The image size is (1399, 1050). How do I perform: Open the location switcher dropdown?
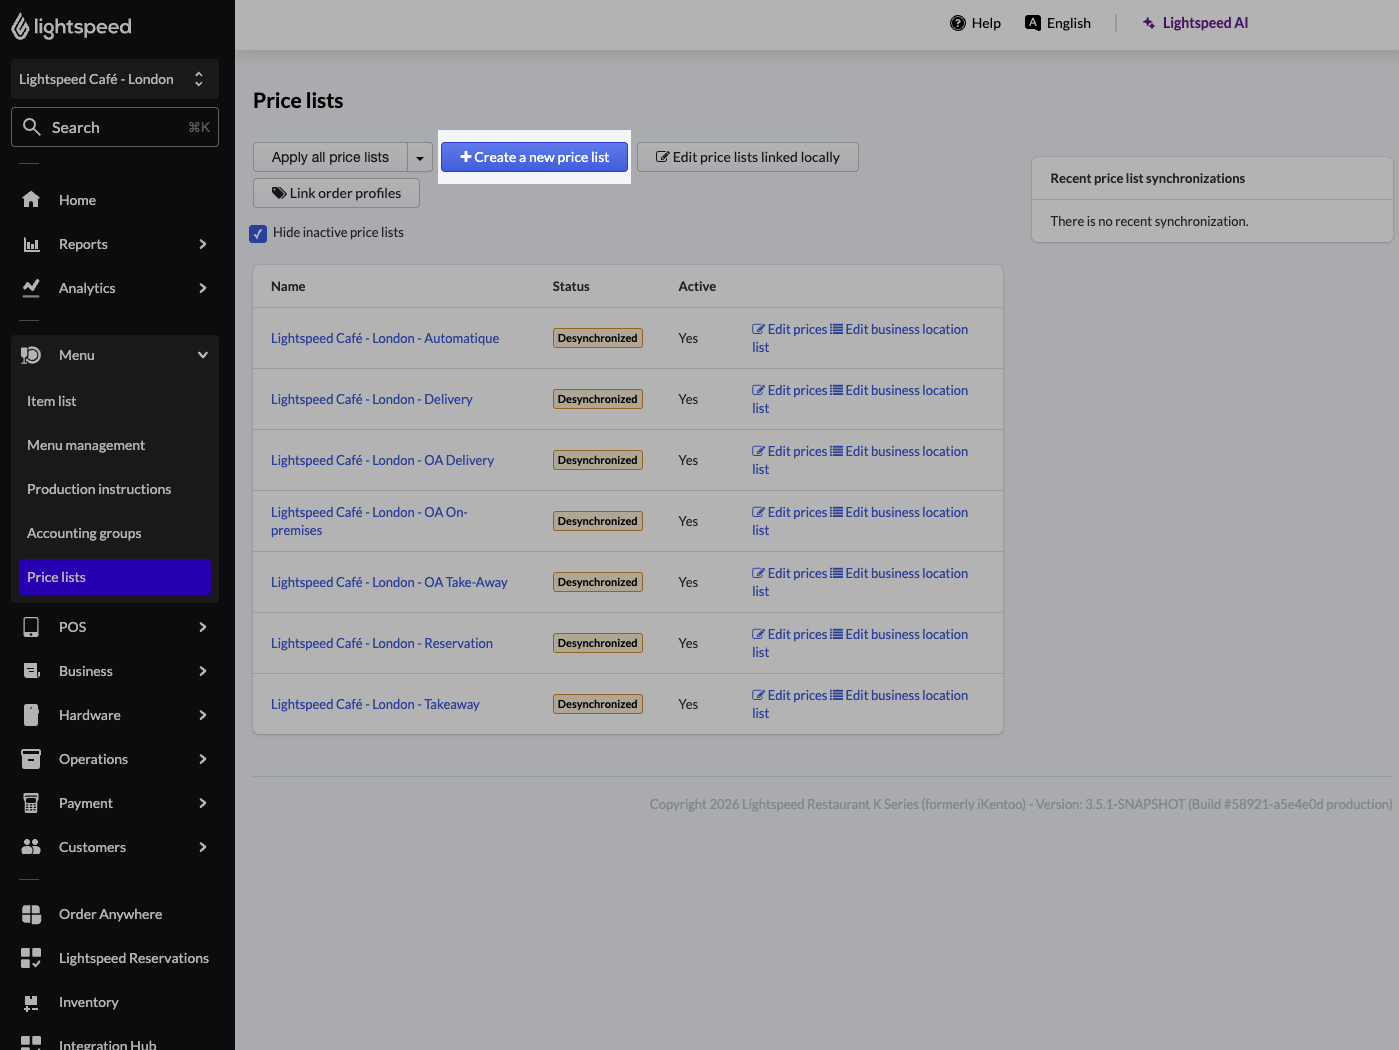(x=115, y=79)
